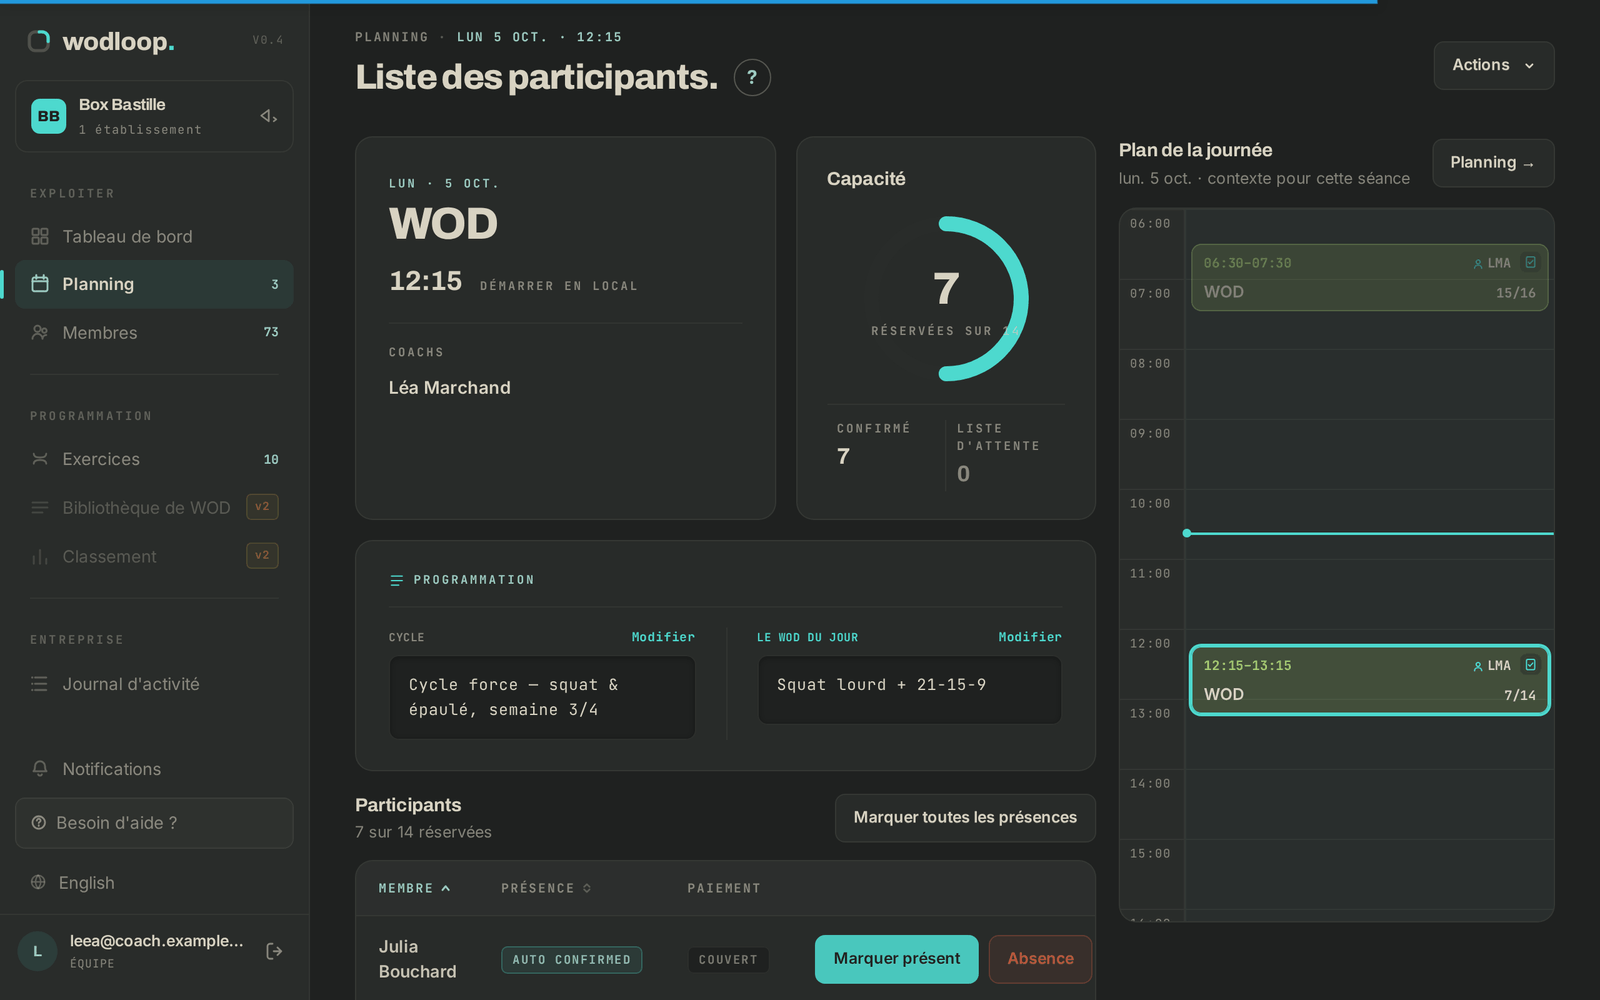Click the Planning calendar icon
Viewport: 1600px width, 1000px height.
40,284
